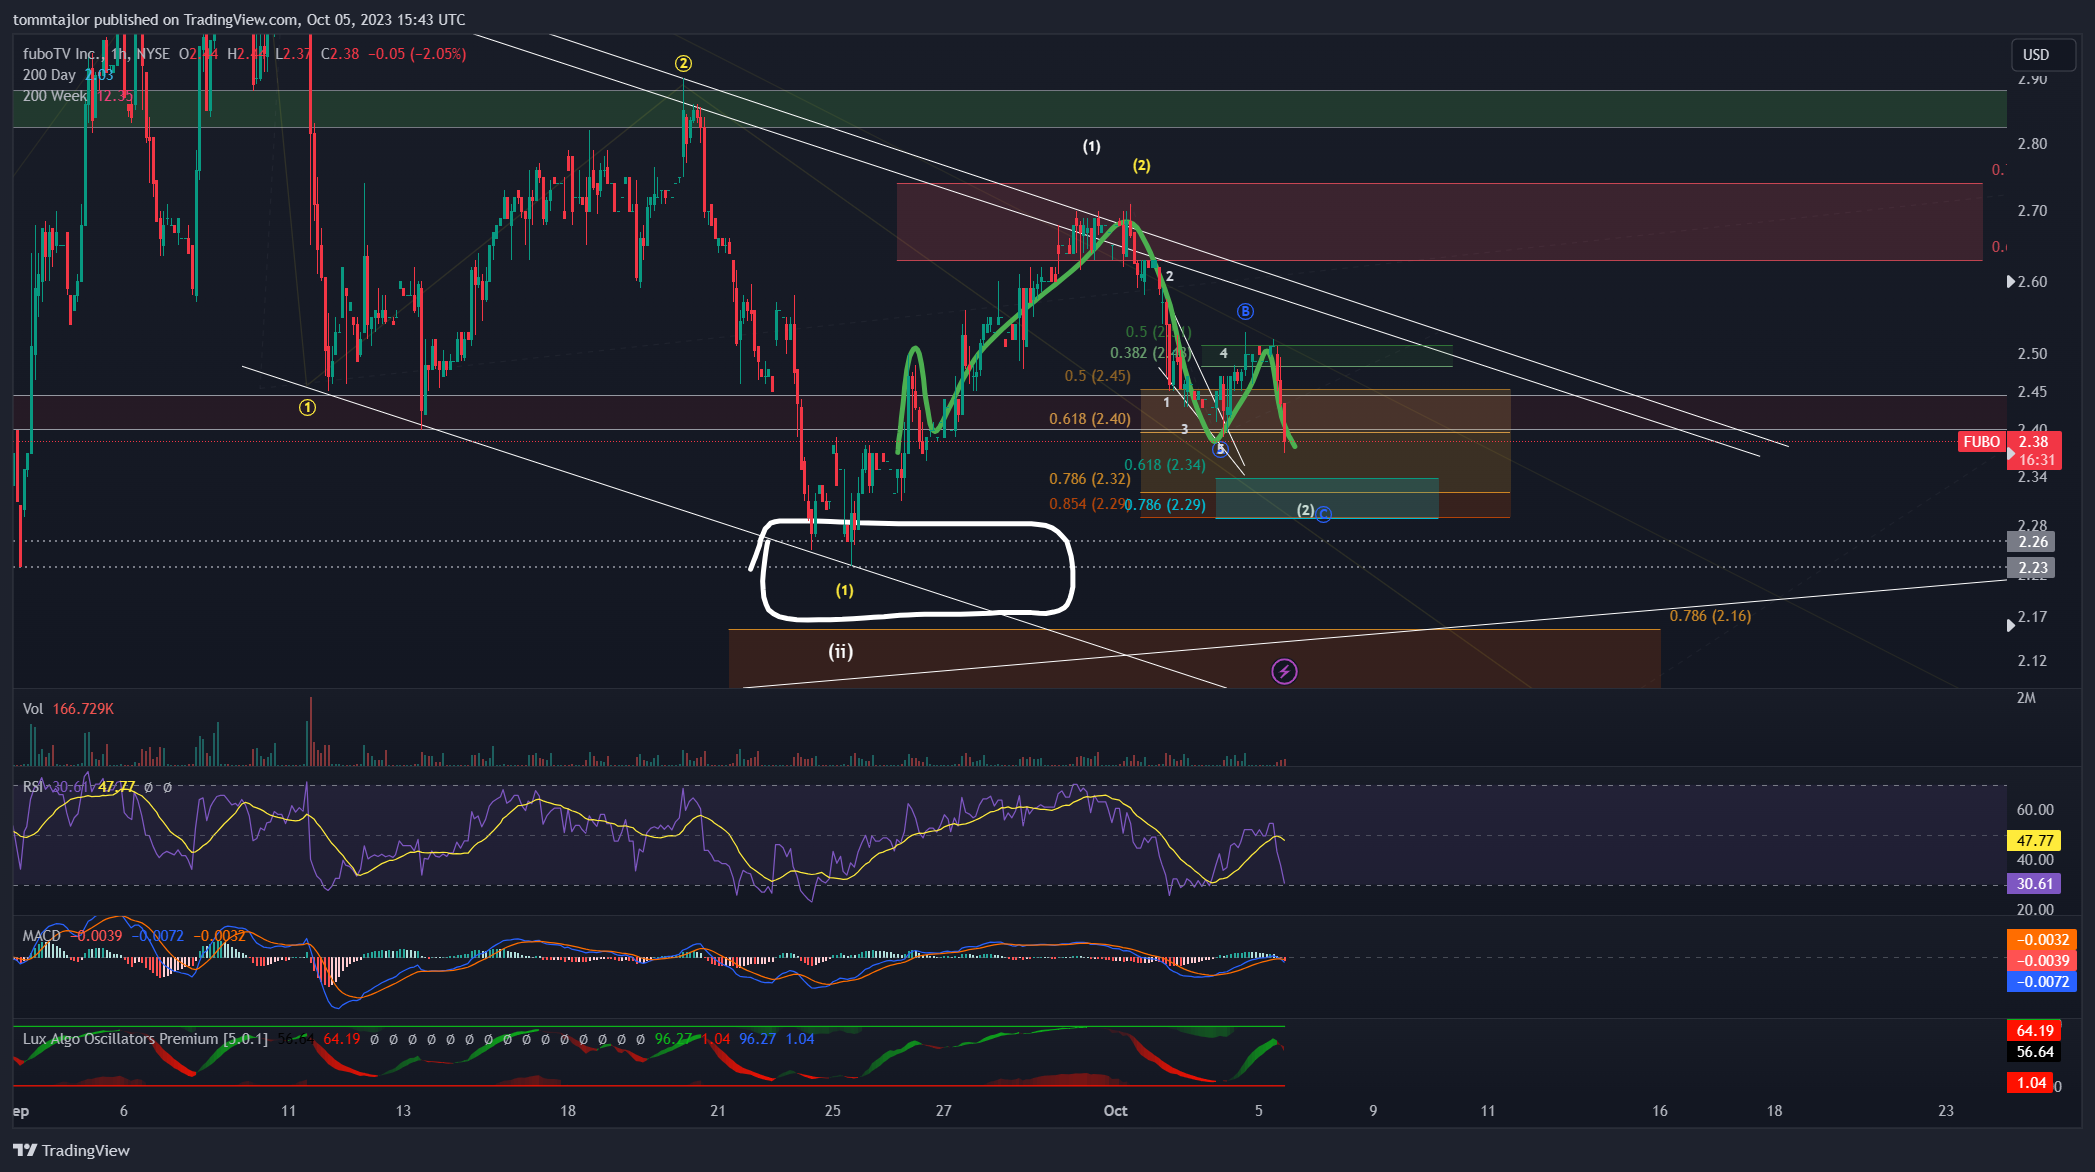This screenshot has width=2095, height=1172.
Task: Click the black 56.64 oscillator value tag
Action: tap(2034, 1052)
